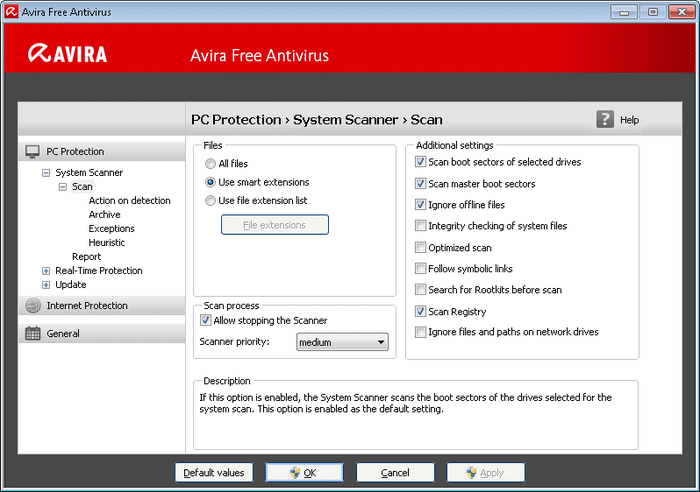Screen dimensions: 700x492
Task: Uncheck Ignore offline files
Action: [420, 204]
